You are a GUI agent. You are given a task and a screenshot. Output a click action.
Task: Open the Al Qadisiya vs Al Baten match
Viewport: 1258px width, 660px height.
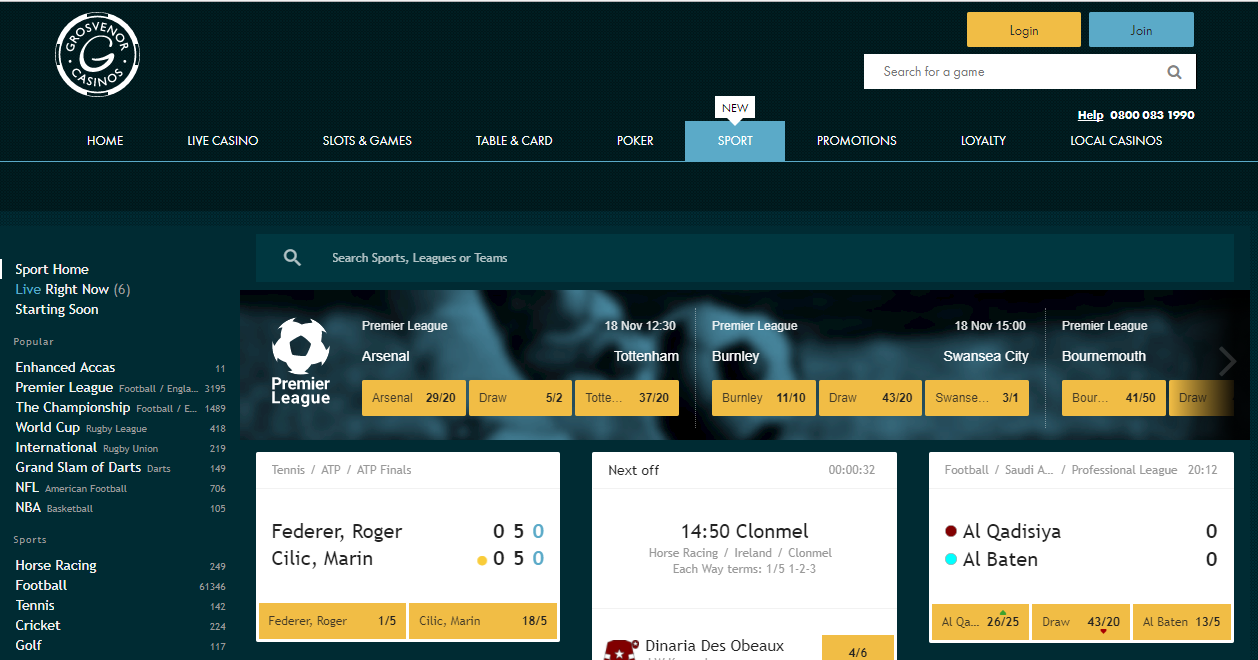(1081, 545)
